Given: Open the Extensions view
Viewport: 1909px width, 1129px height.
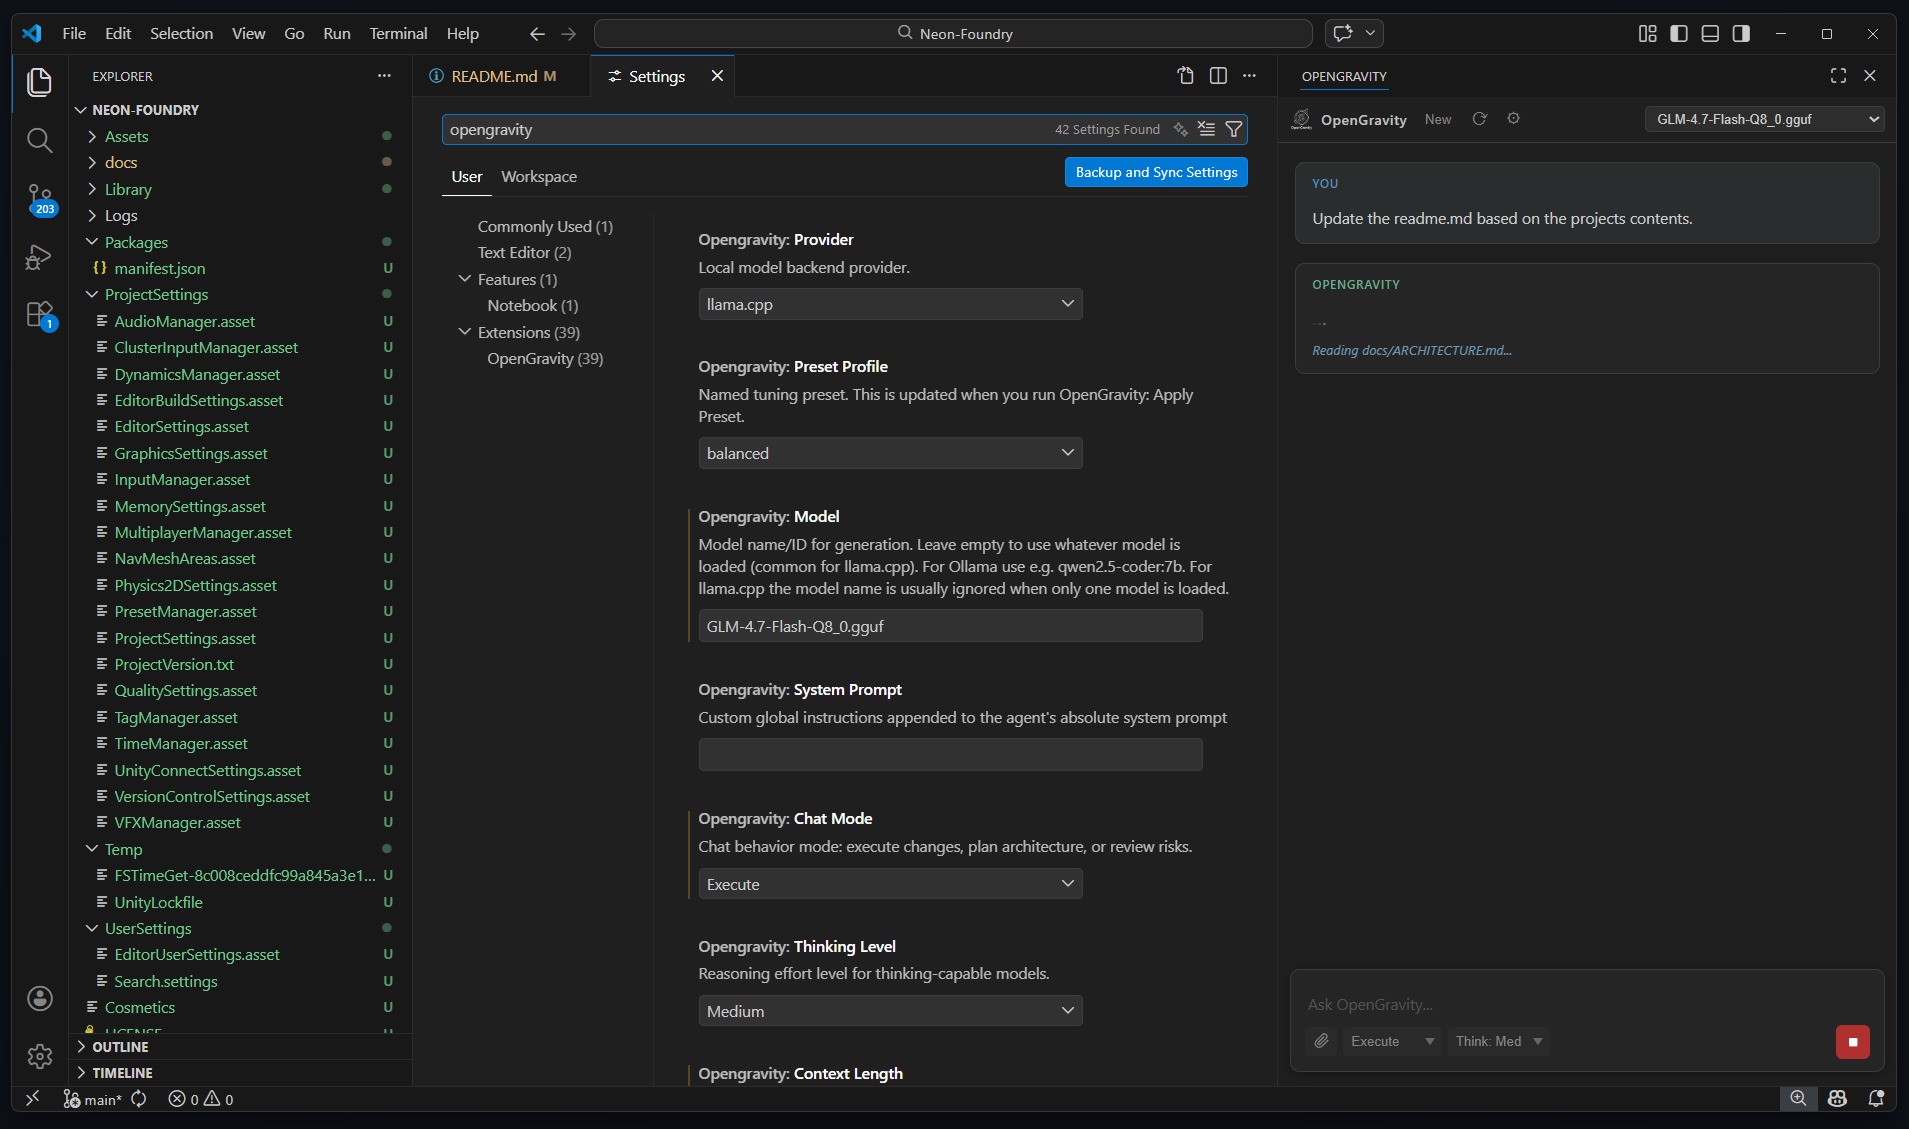Looking at the screenshot, I should coord(39,315).
